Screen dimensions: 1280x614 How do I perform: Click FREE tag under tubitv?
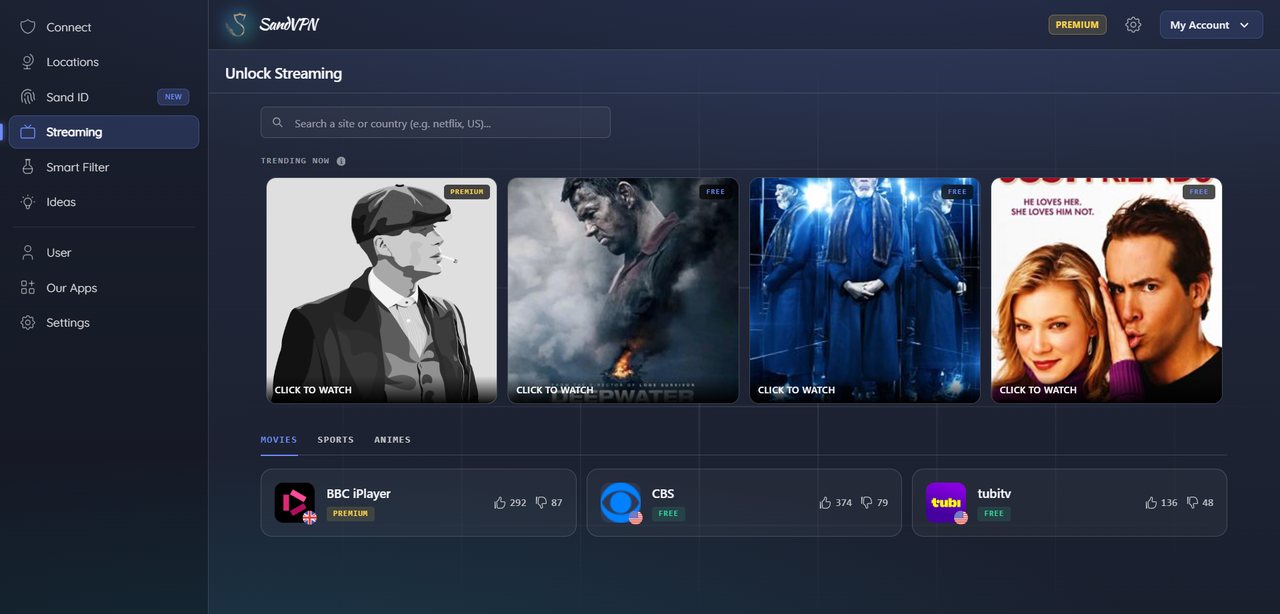tap(994, 514)
